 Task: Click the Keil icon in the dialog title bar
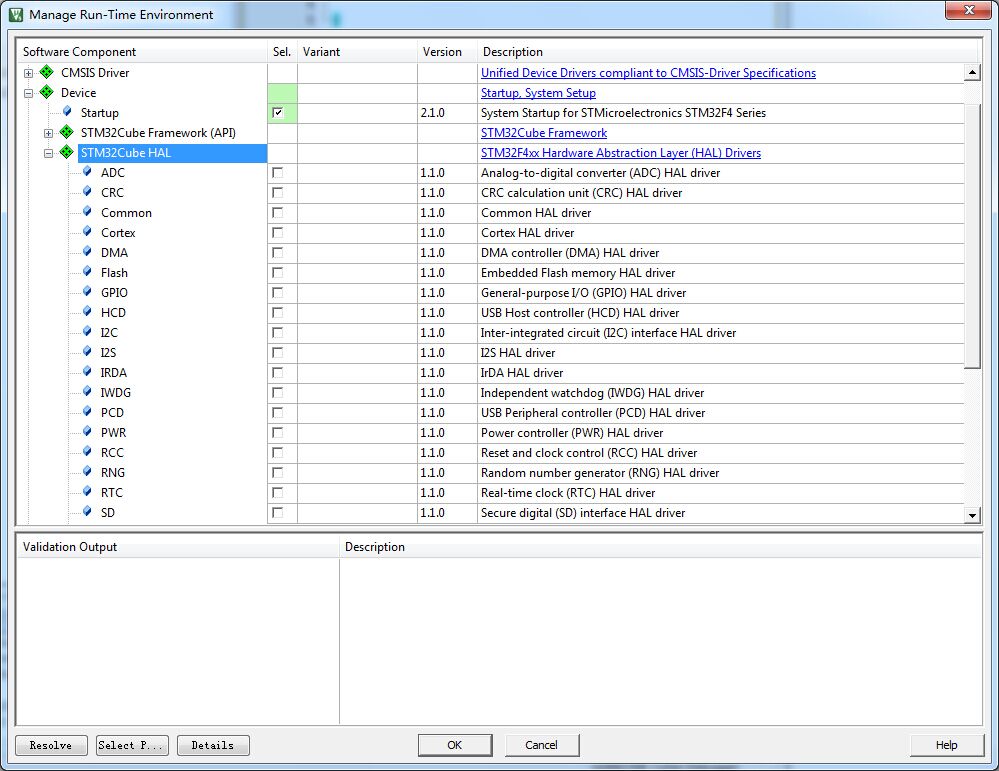coord(16,14)
